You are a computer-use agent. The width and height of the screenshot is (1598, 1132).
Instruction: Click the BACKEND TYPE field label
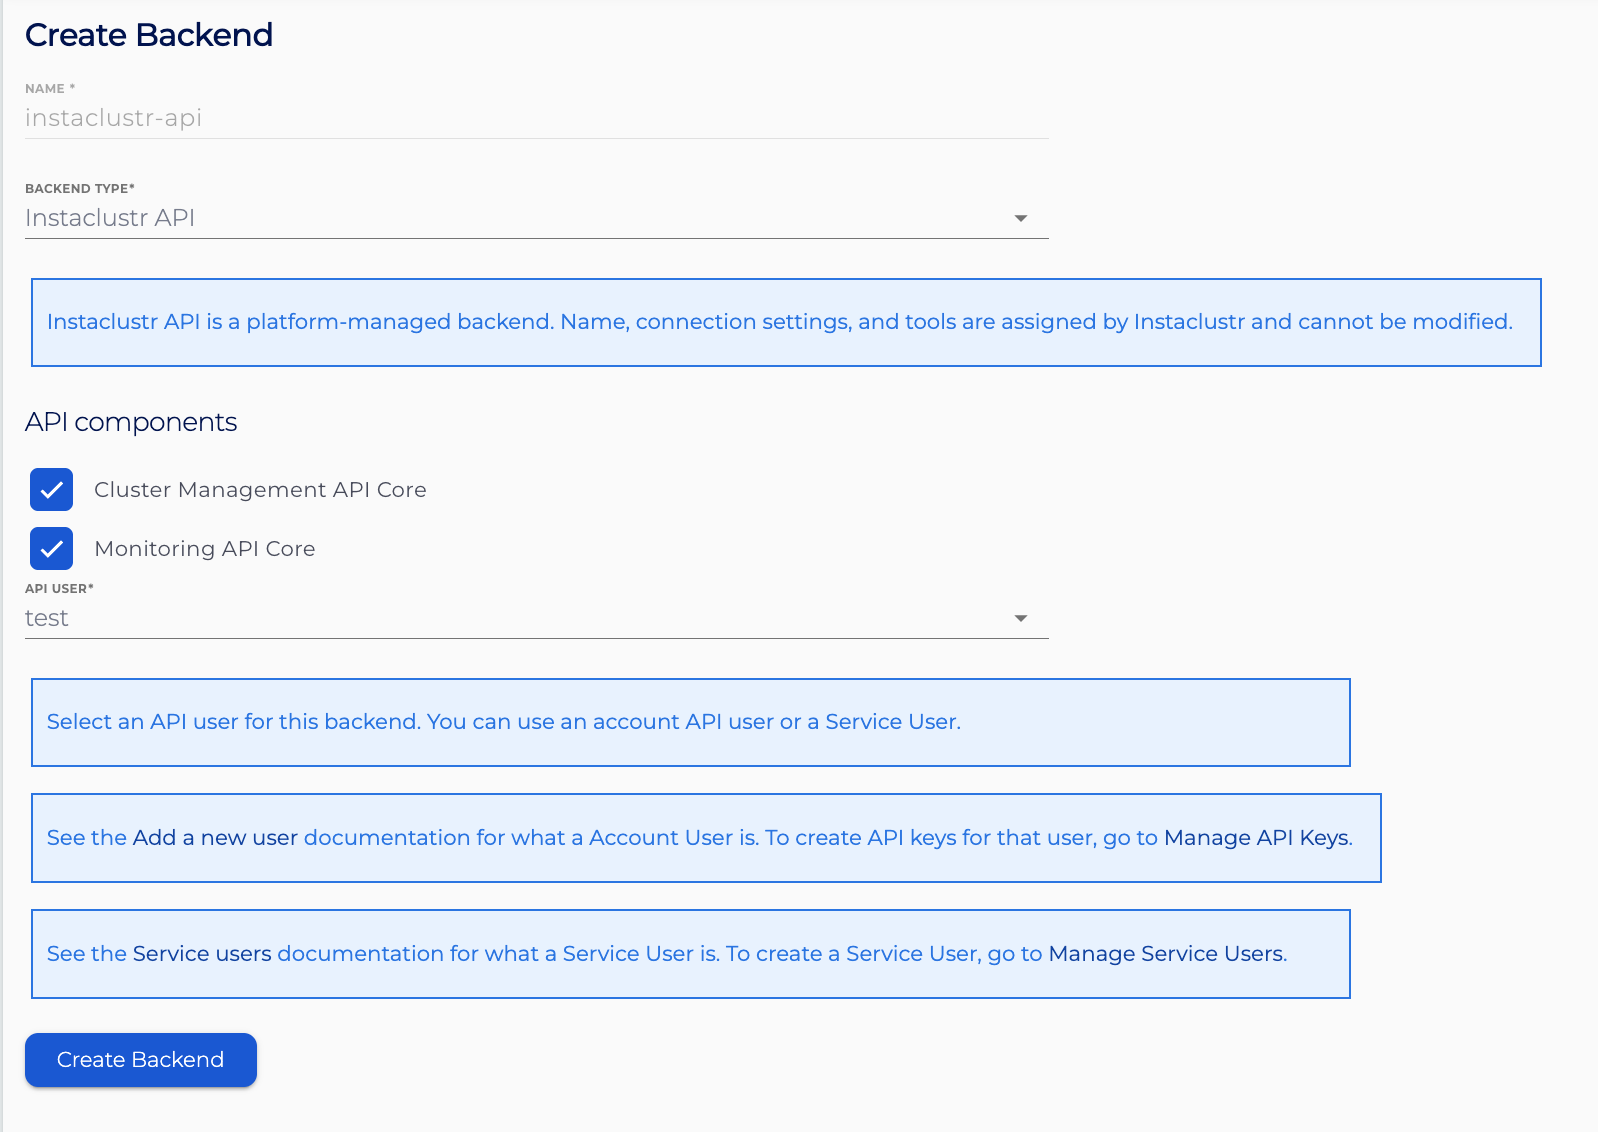coord(80,188)
